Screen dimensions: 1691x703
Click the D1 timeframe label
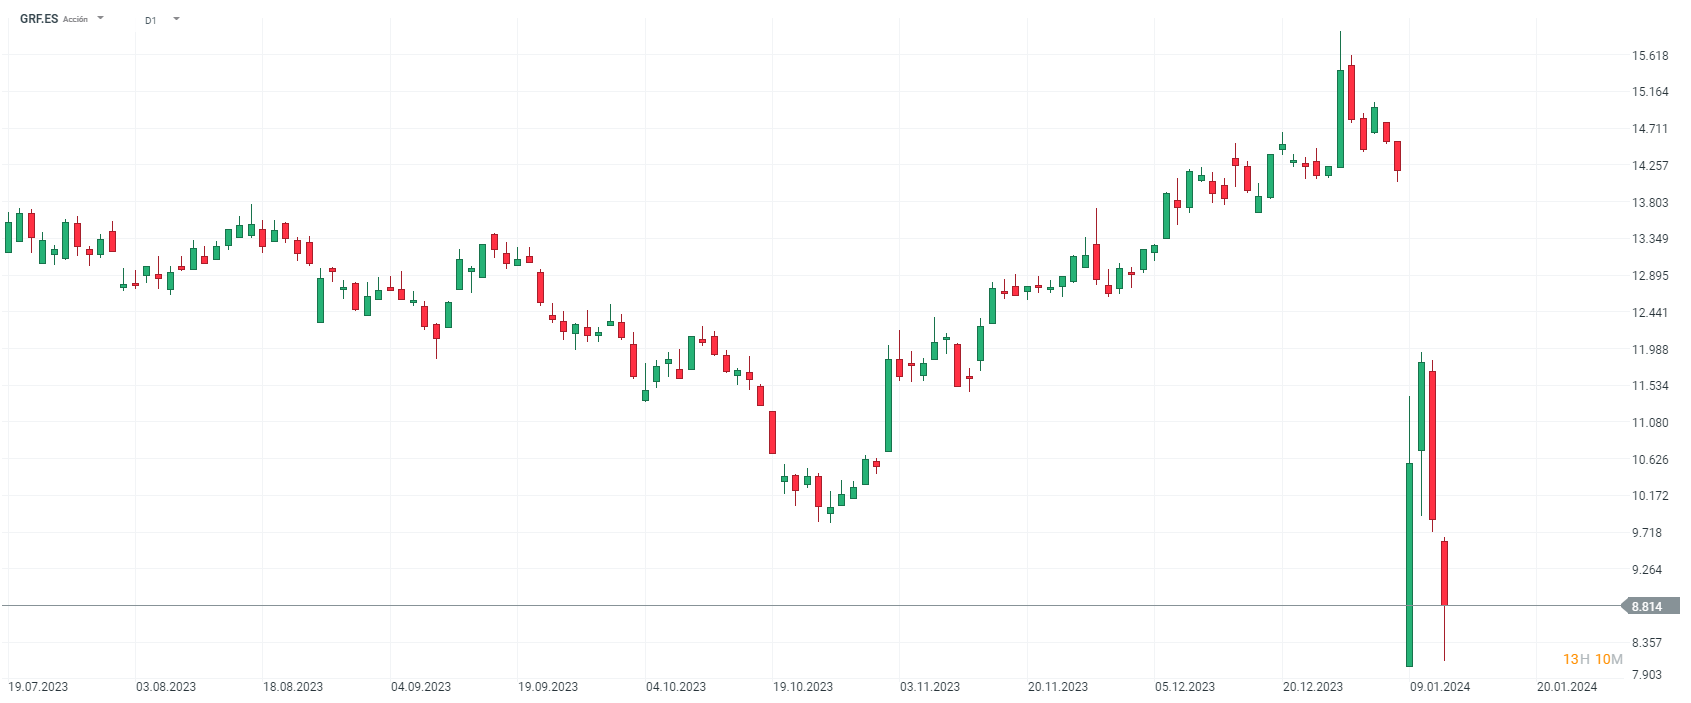[151, 20]
